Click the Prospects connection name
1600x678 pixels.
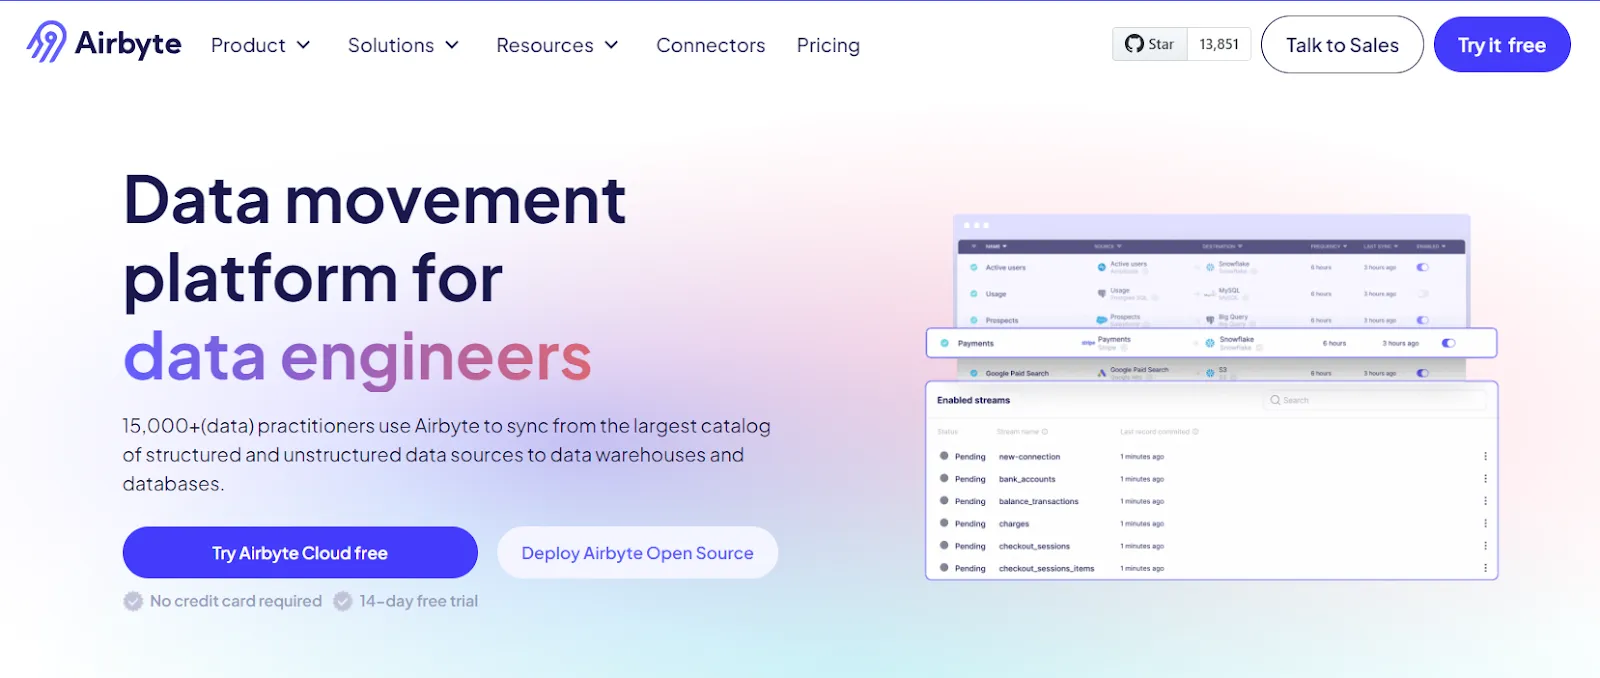tap(1001, 320)
